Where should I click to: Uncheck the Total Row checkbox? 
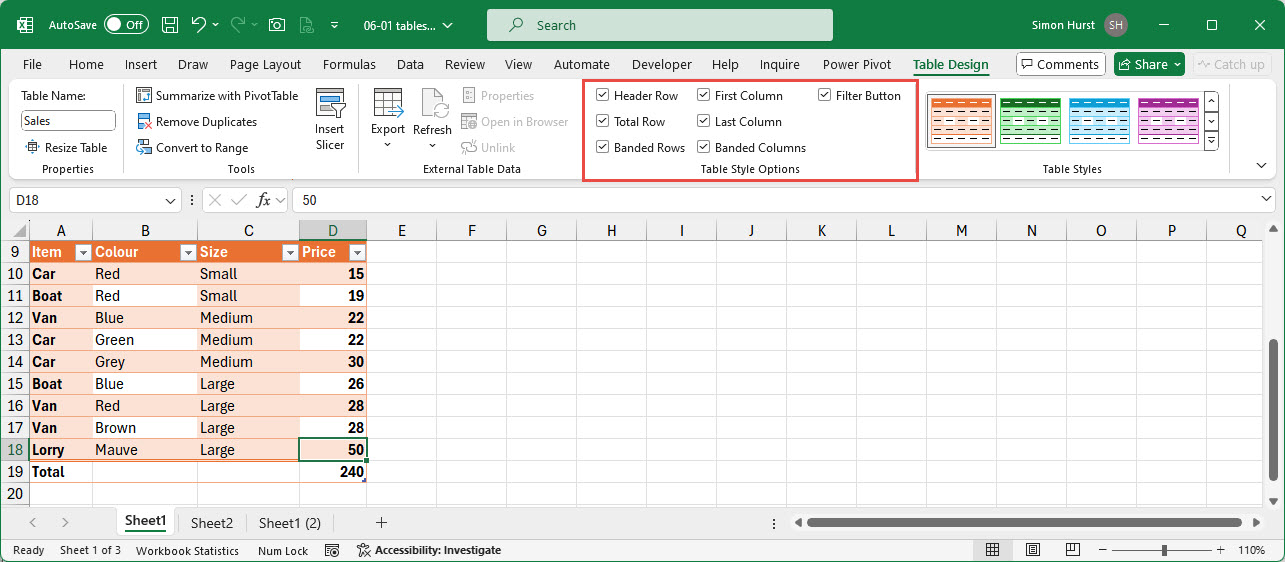pos(603,122)
